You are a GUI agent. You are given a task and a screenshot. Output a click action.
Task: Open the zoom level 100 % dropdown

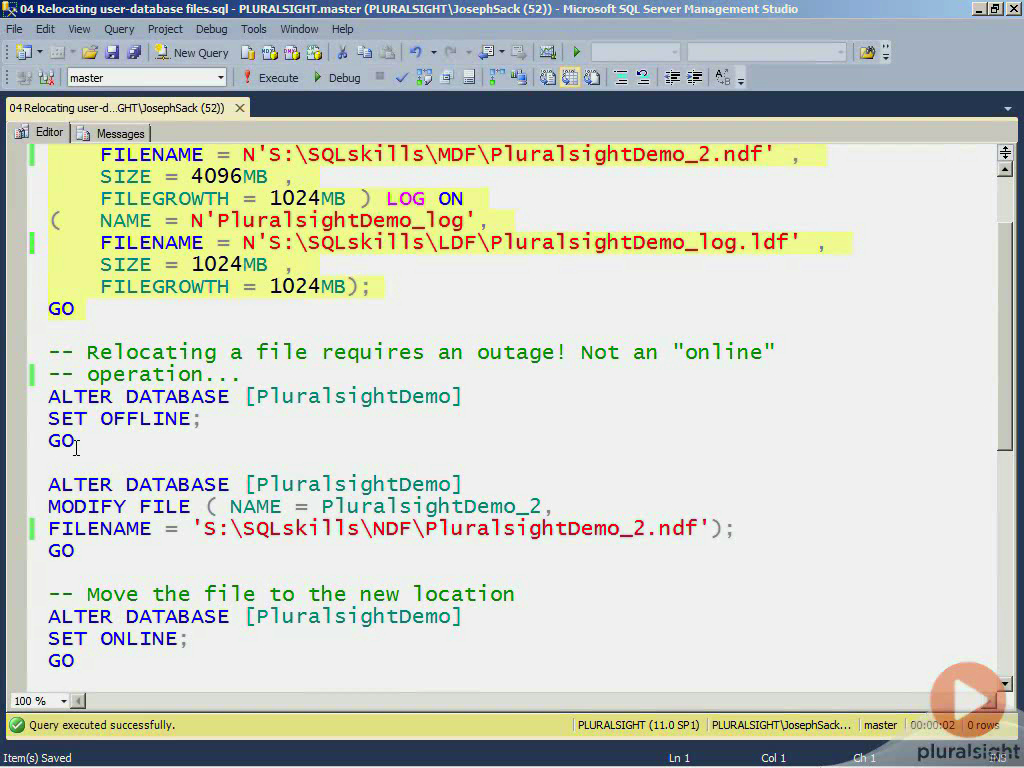[x=63, y=701]
